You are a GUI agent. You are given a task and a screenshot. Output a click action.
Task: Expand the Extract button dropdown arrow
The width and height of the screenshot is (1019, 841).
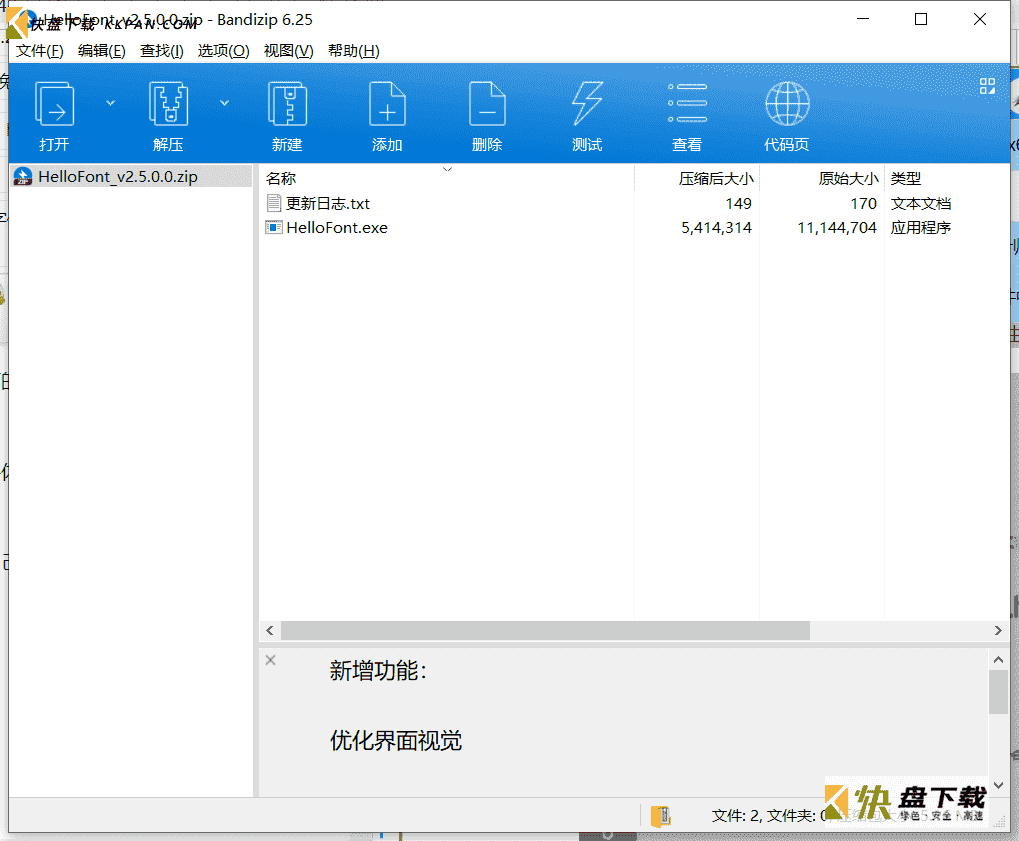pyautogui.click(x=224, y=103)
